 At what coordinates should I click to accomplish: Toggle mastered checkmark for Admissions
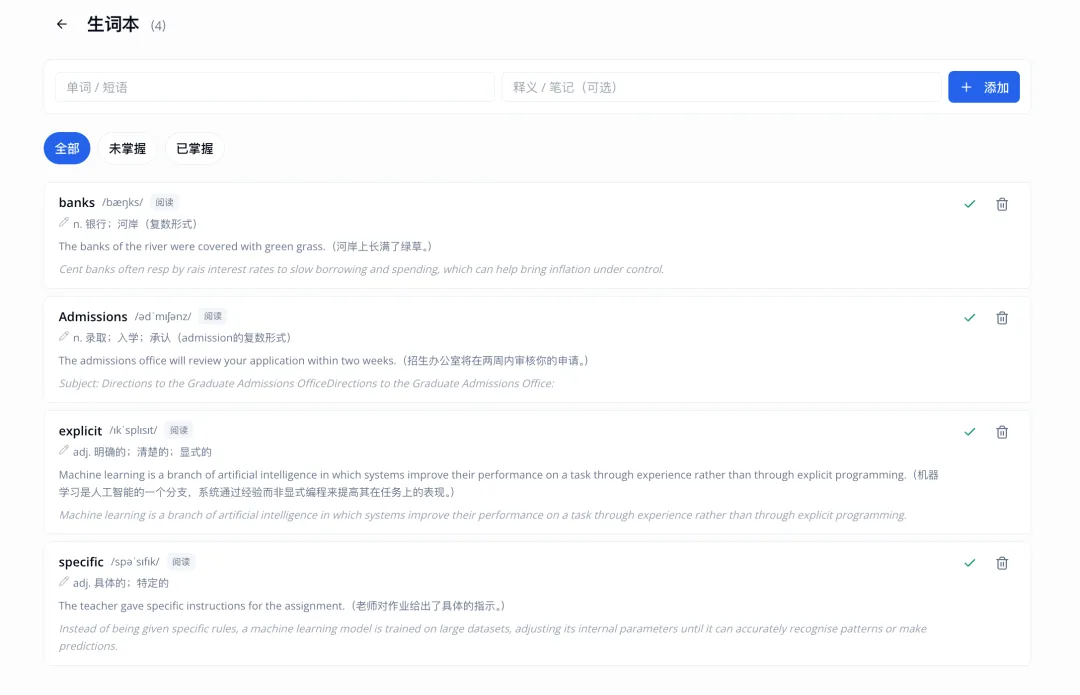(970, 318)
